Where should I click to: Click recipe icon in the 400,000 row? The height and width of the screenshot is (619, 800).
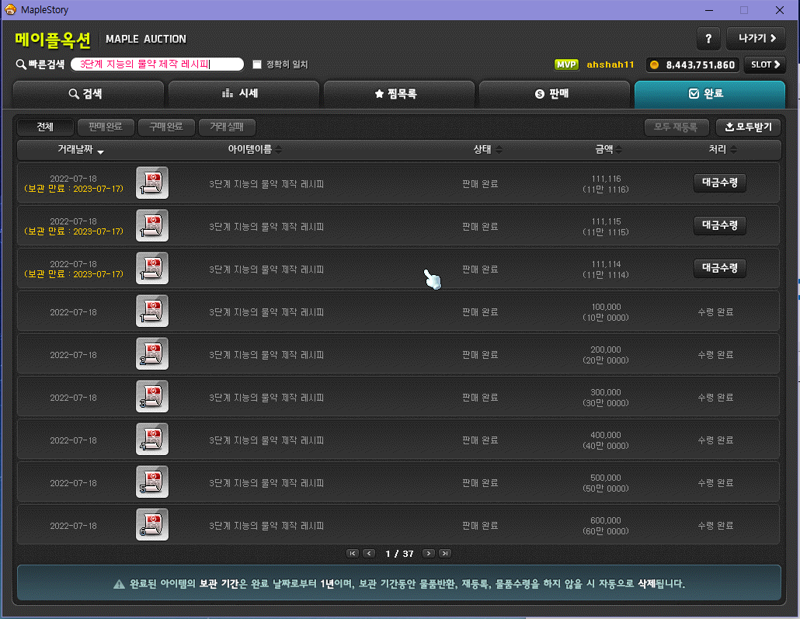pyautogui.click(x=152, y=439)
